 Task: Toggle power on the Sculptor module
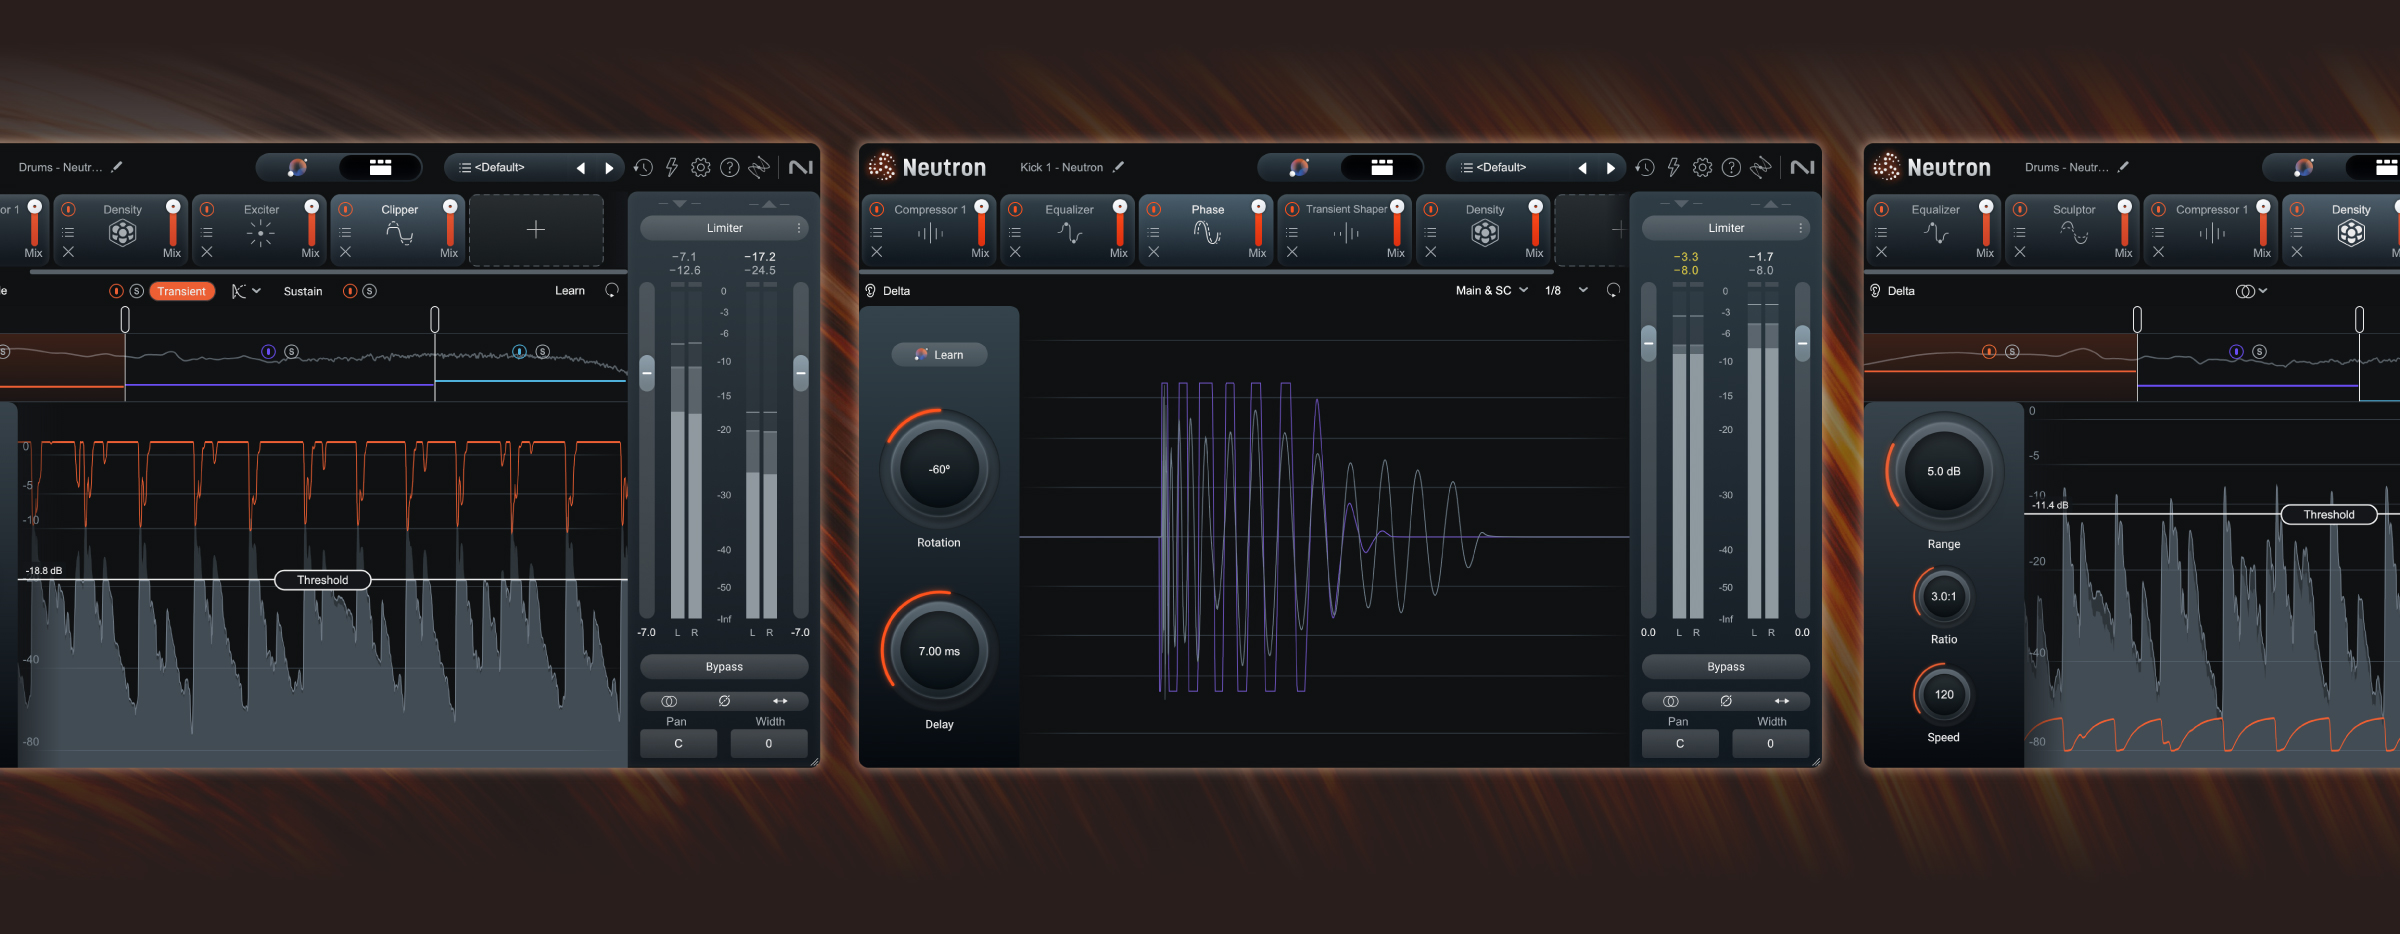pyautogui.click(x=2020, y=209)
